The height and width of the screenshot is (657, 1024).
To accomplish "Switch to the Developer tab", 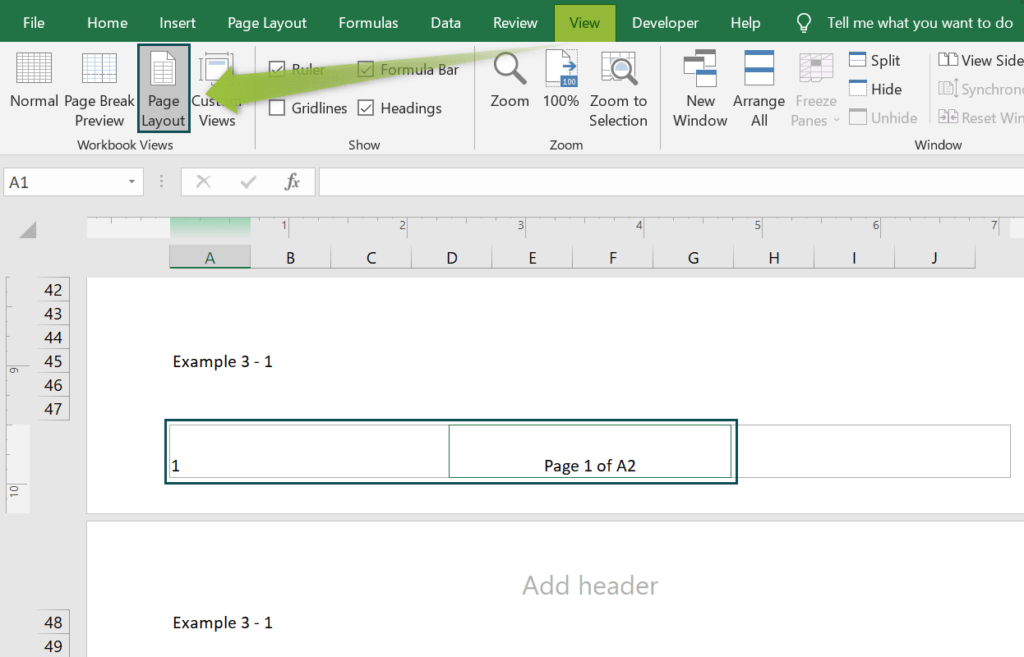I will 664,21.
